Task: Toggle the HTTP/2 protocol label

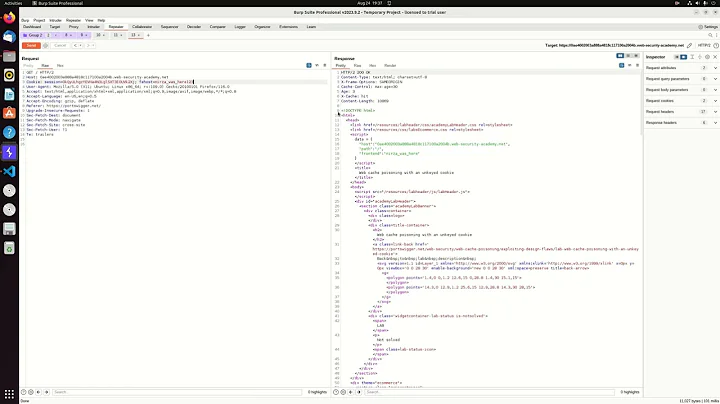Action: (704, 45)
